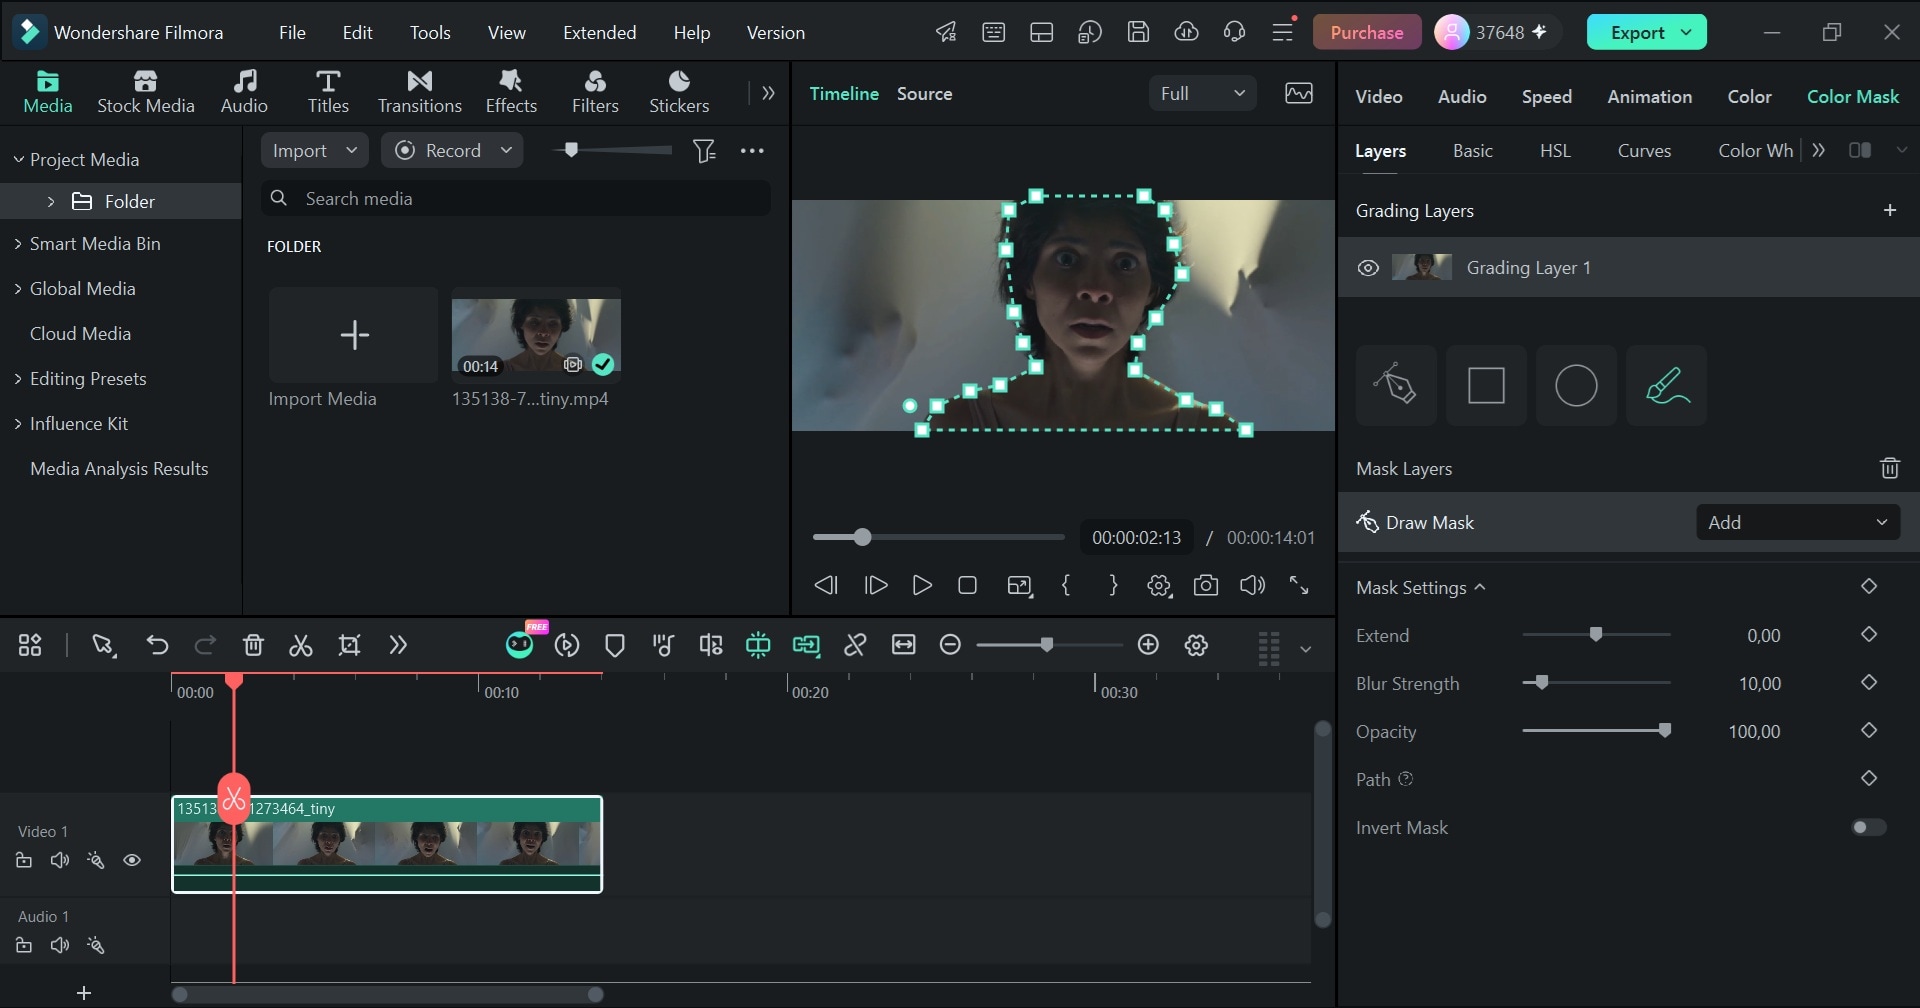
Task: Open Stock Media library
Action: click(x=146, y=92)
